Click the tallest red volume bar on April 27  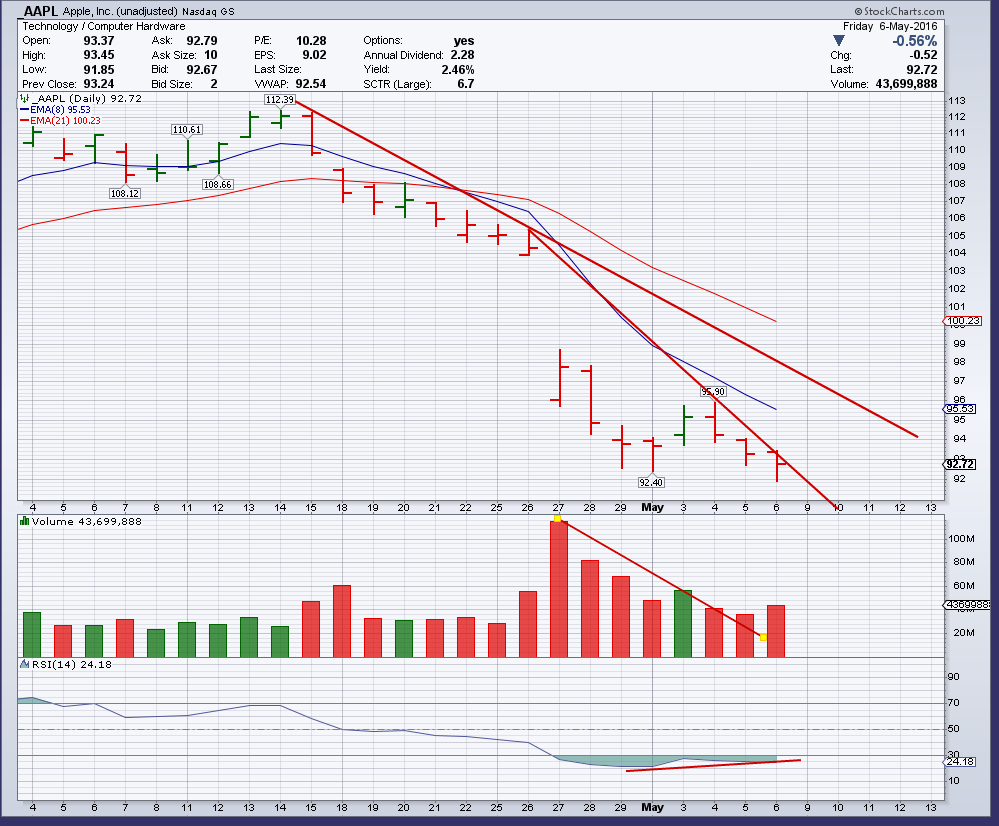[x=559, y=588]
